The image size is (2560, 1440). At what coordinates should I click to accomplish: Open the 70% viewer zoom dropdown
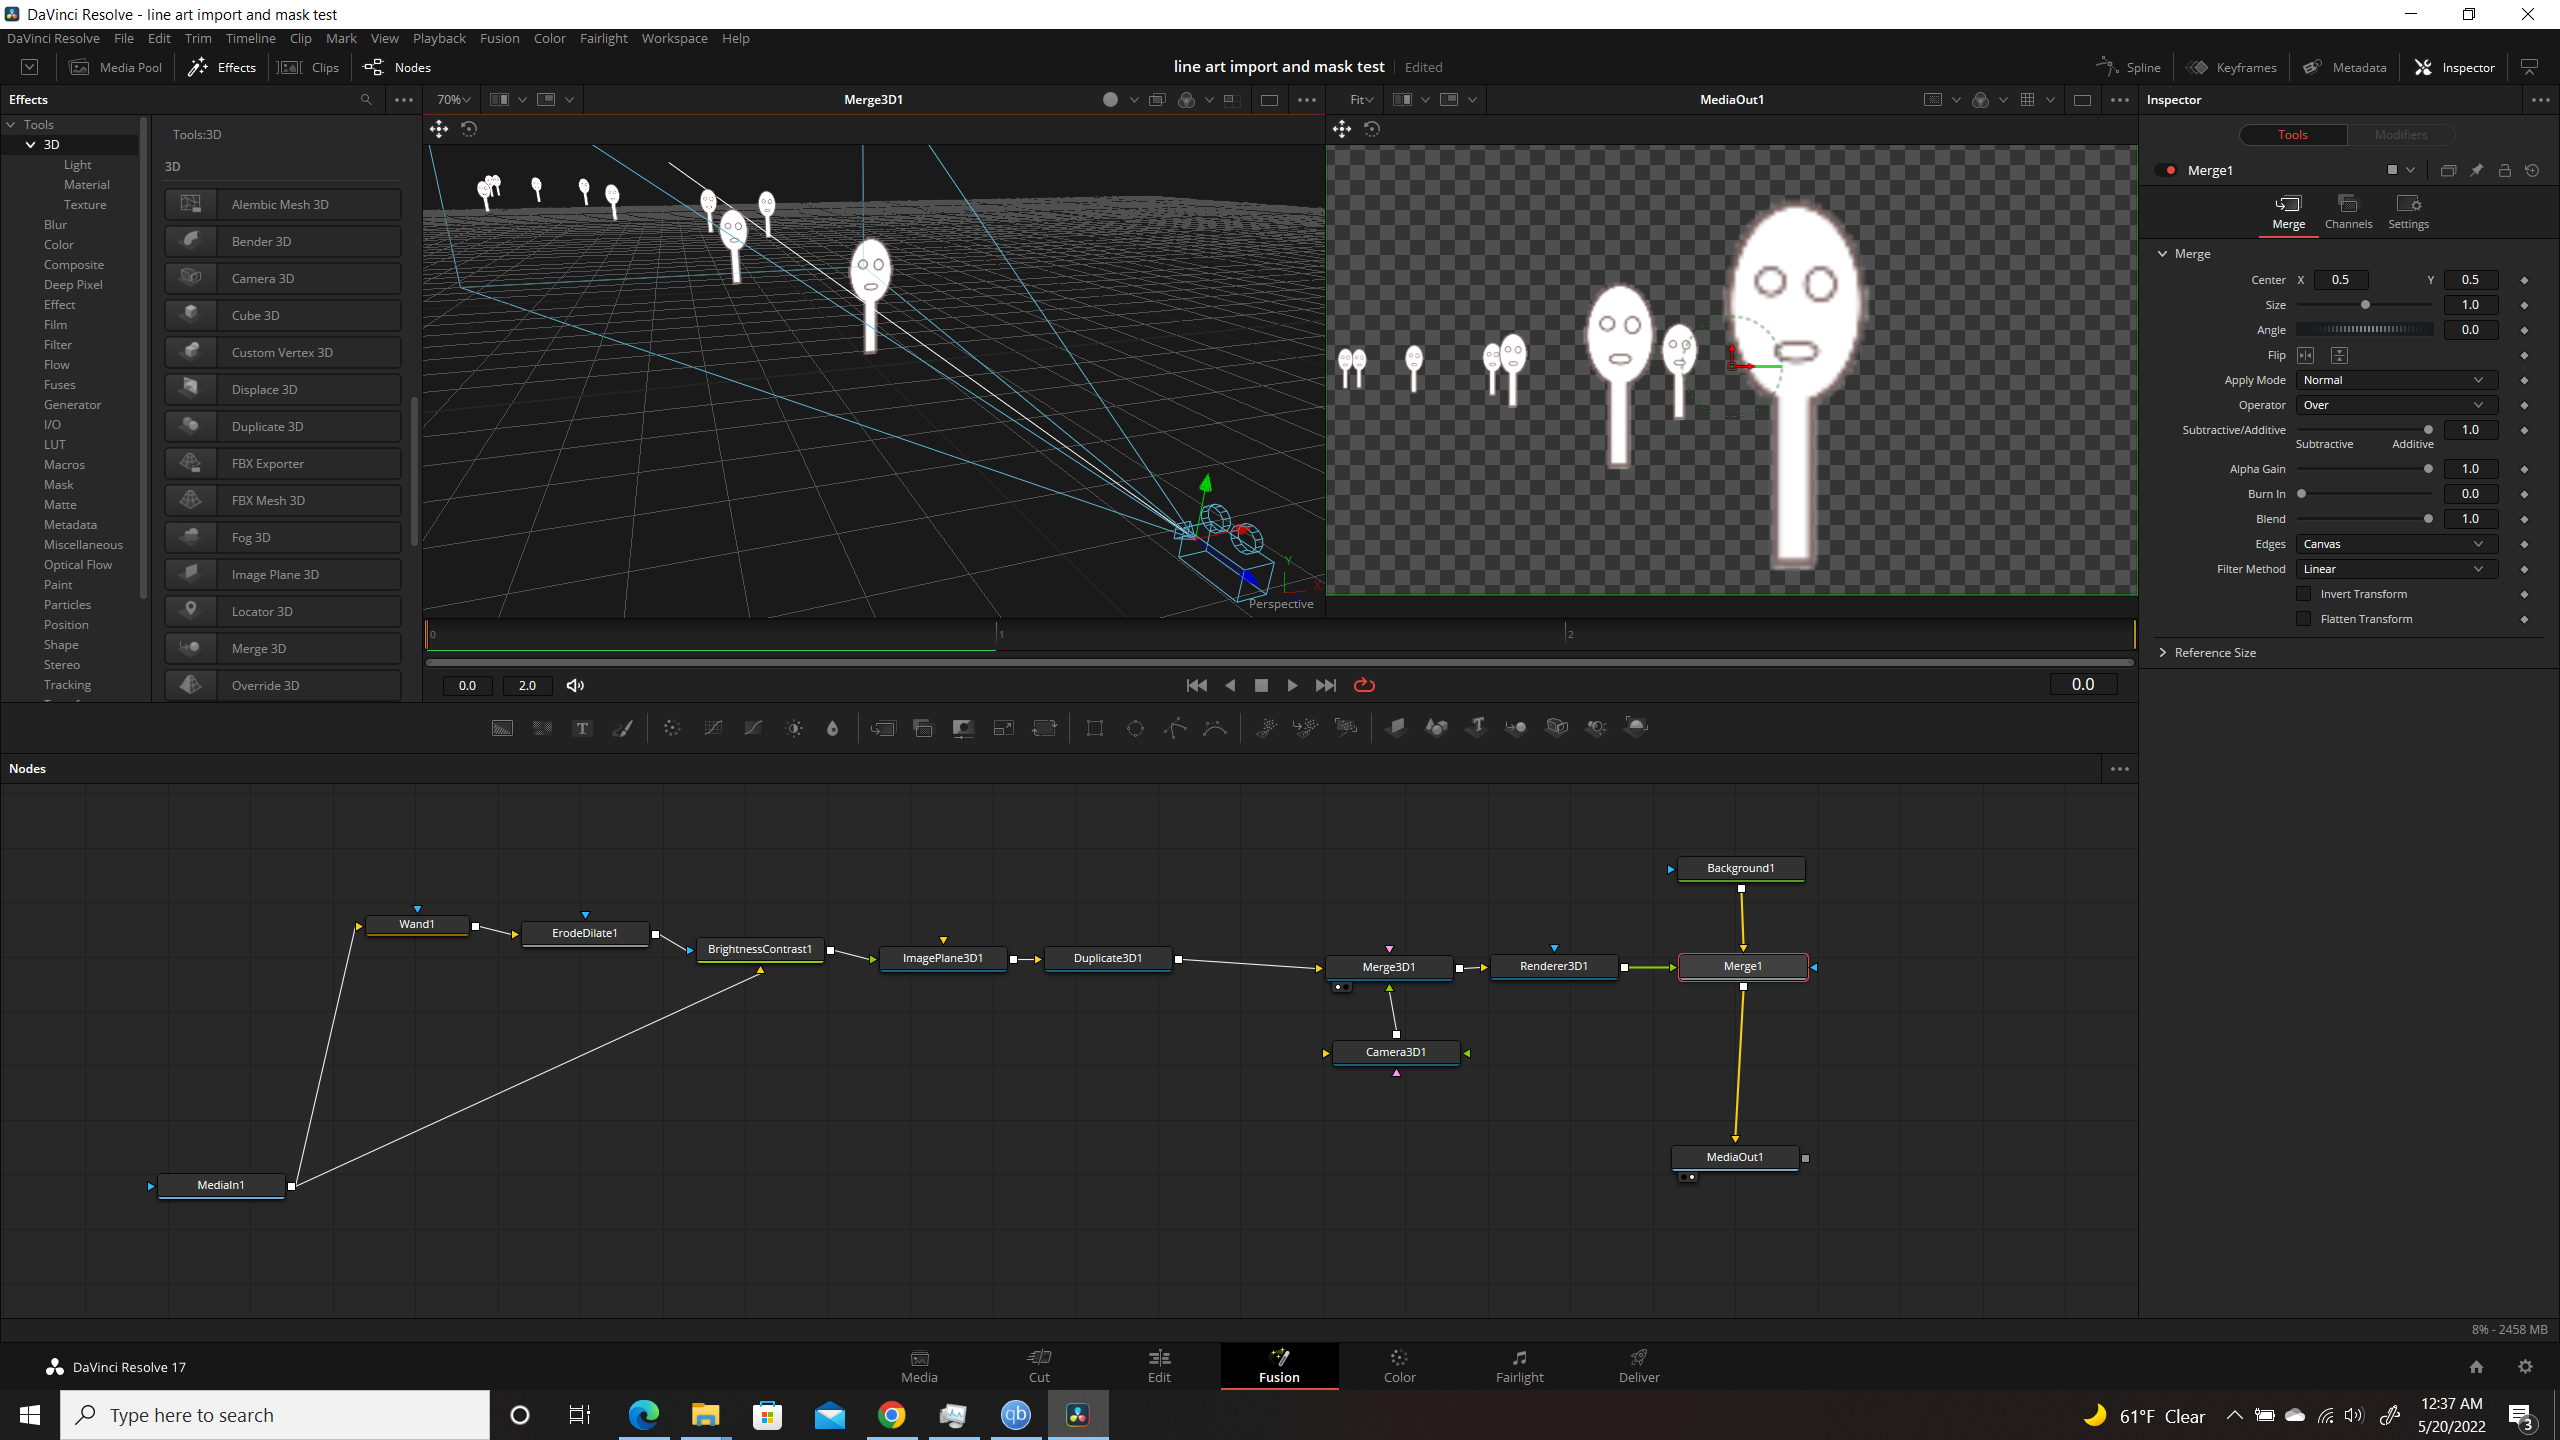(x=453, y=100)
